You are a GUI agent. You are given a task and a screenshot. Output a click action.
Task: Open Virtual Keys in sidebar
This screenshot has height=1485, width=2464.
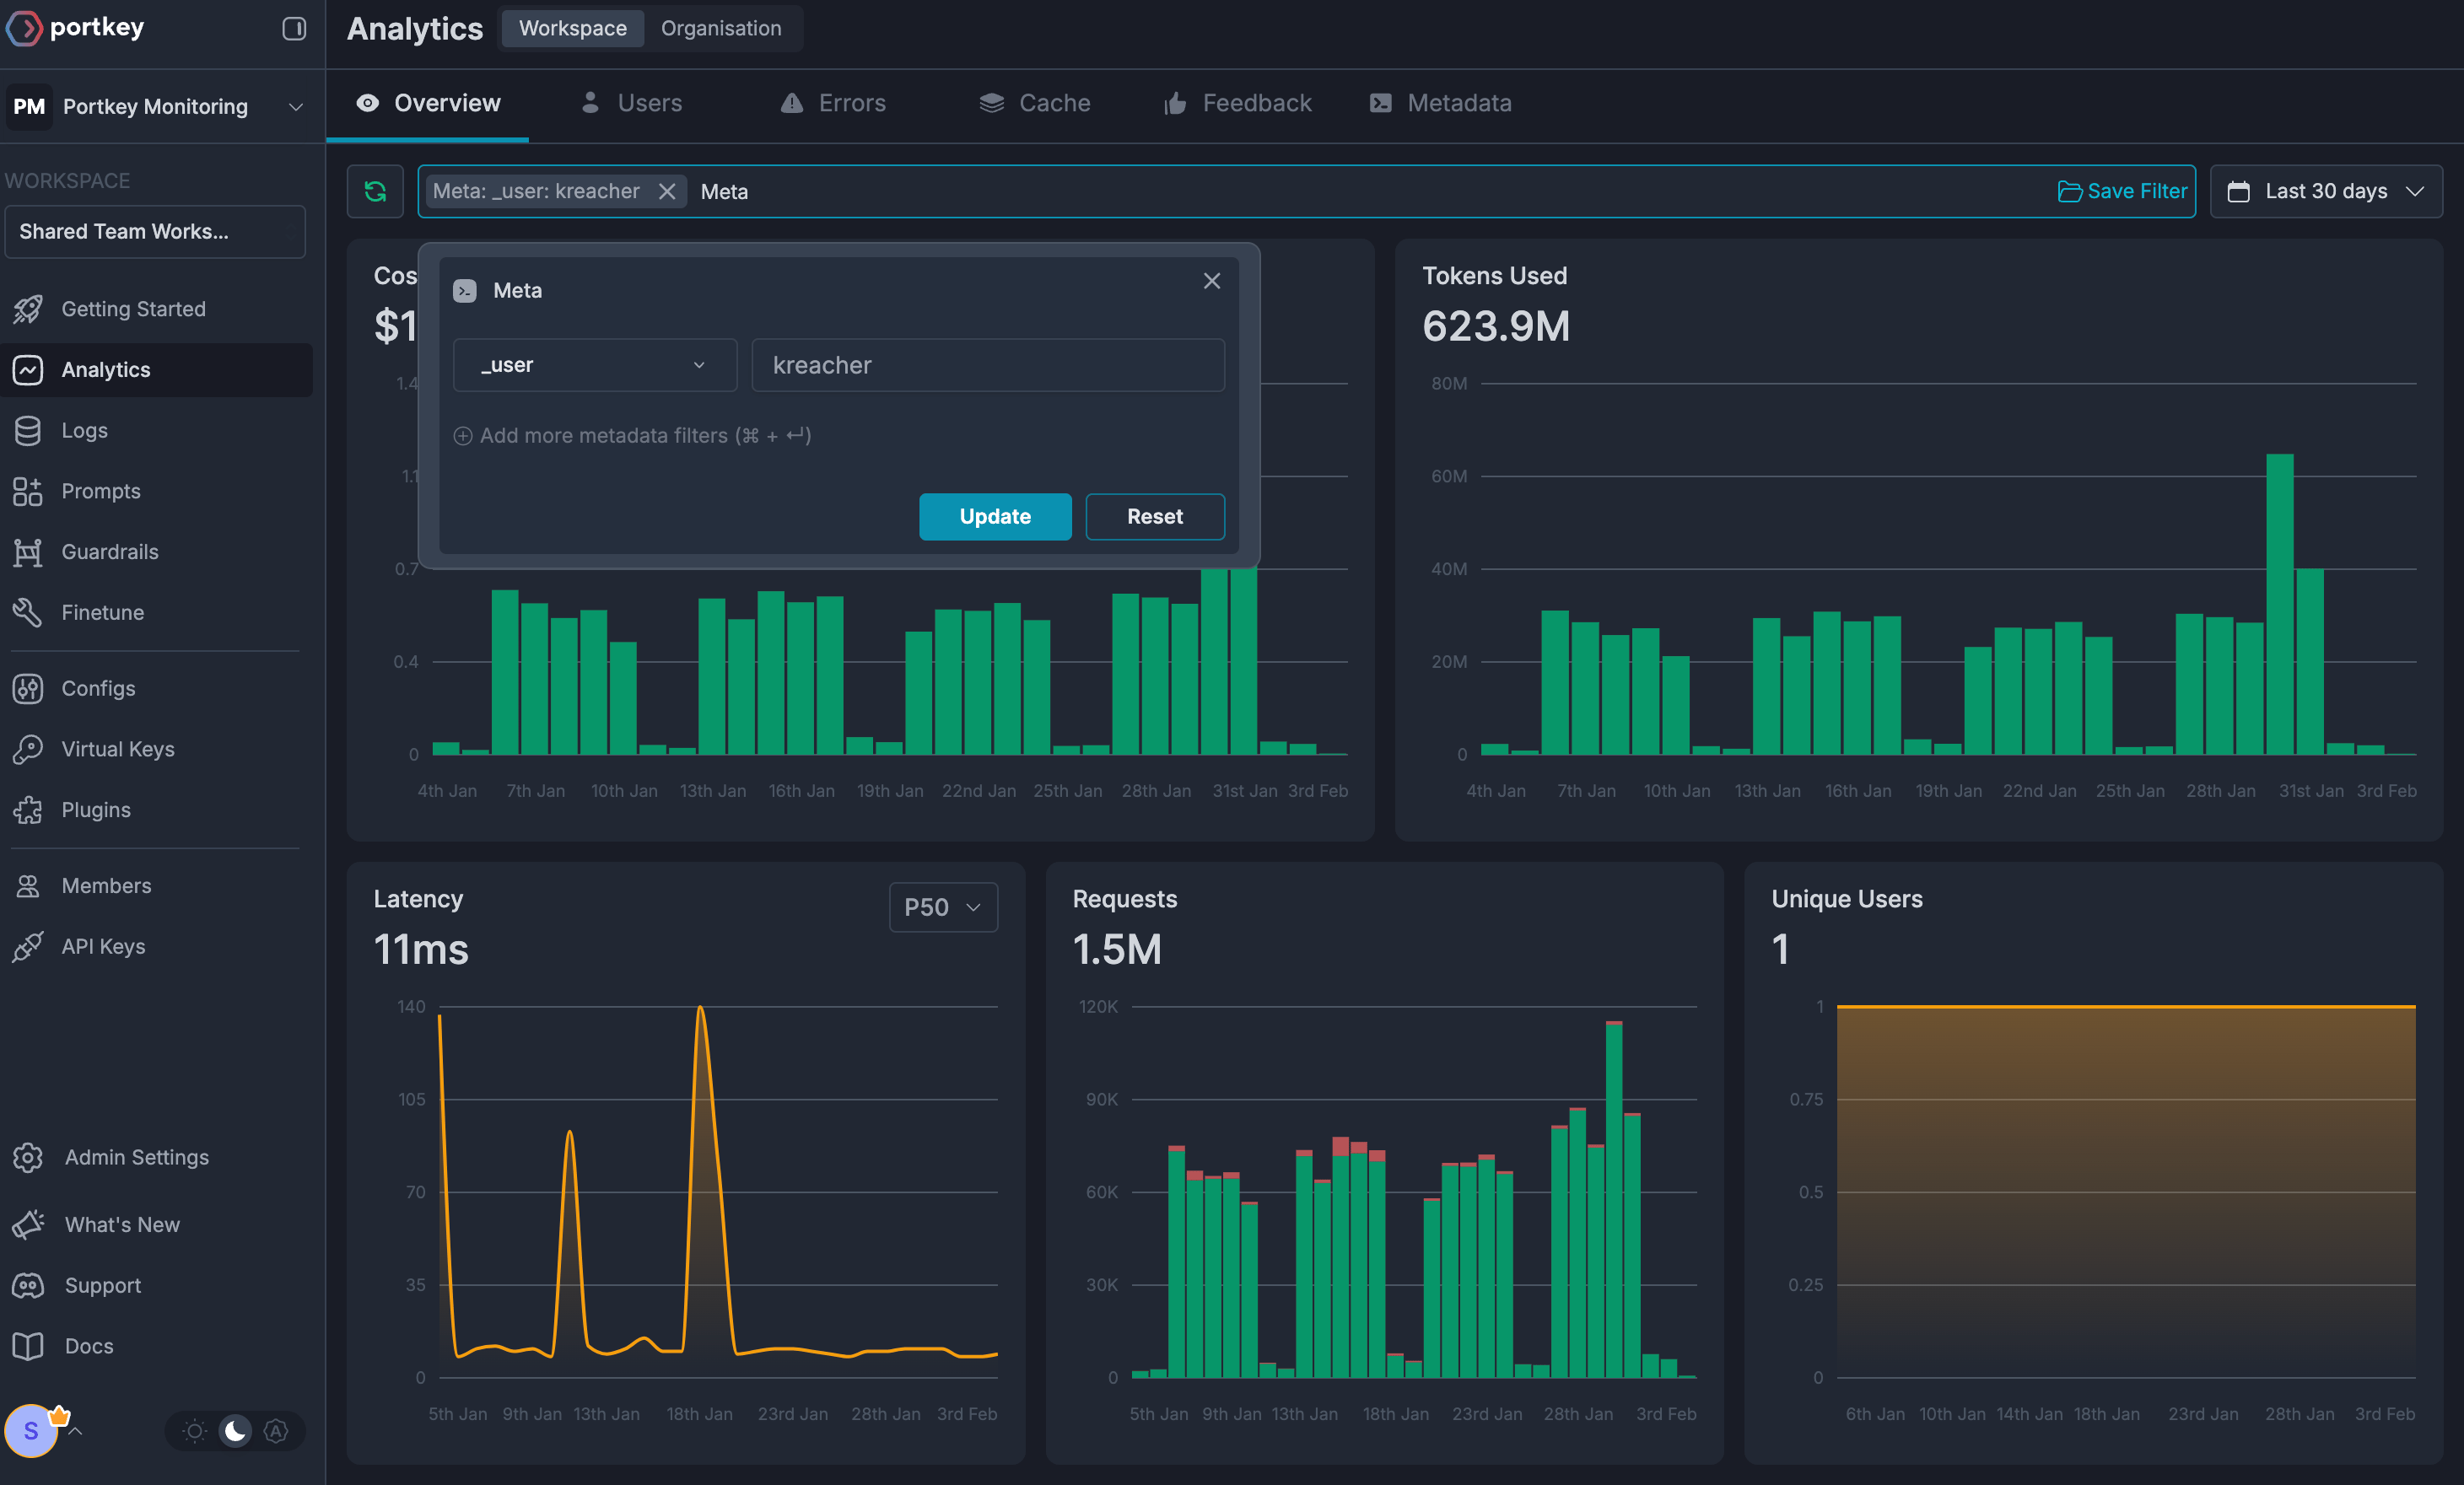pyautogui.click(x=117, y=749)
